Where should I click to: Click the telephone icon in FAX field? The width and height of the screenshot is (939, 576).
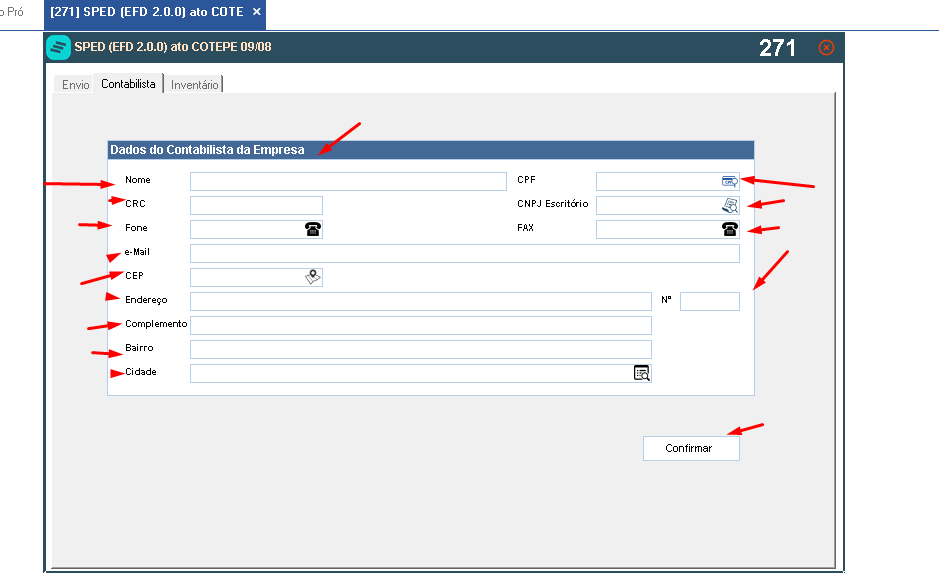click(x=729, y=229)
